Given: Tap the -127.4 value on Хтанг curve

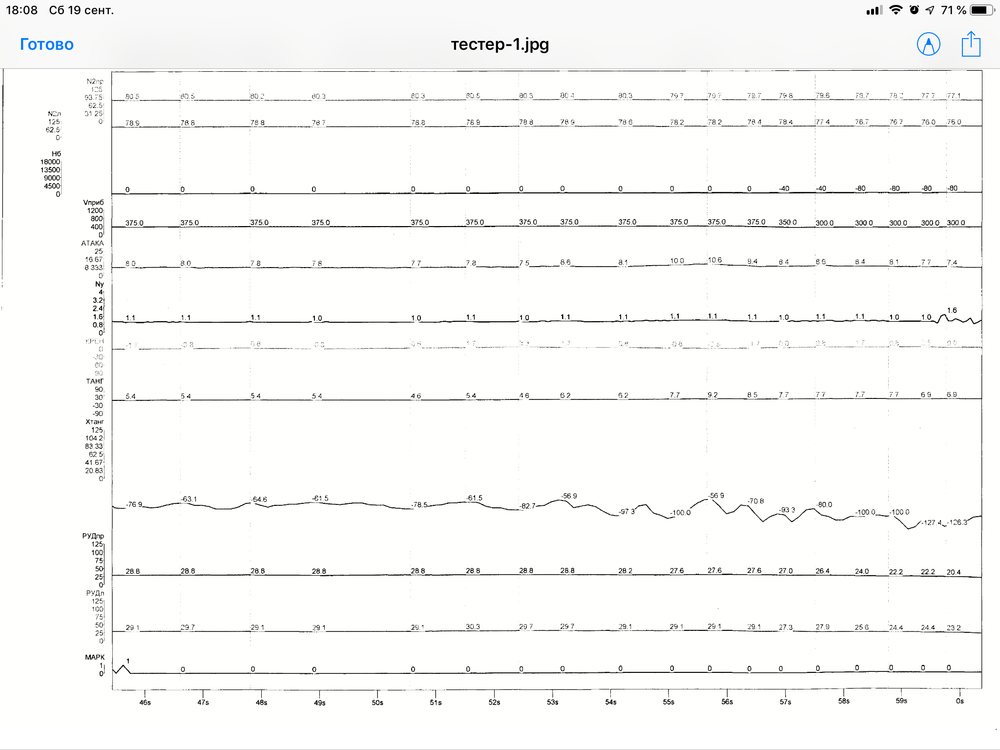Looking at the screenshot, I should 932,522.
